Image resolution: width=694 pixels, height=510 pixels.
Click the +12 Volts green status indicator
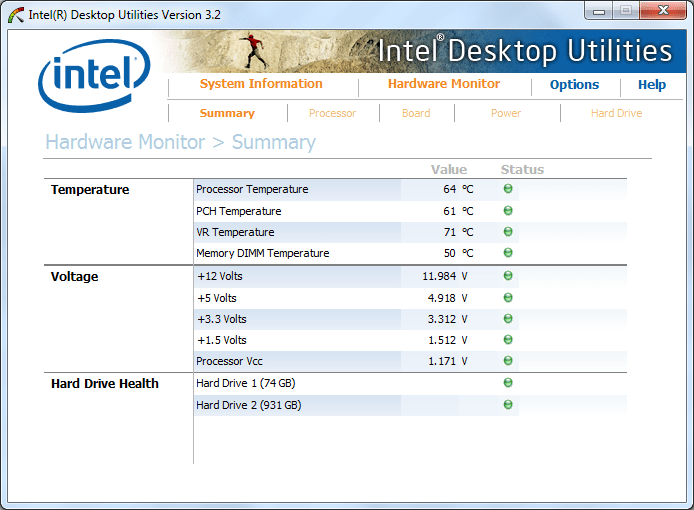click(x=508, y=275)
